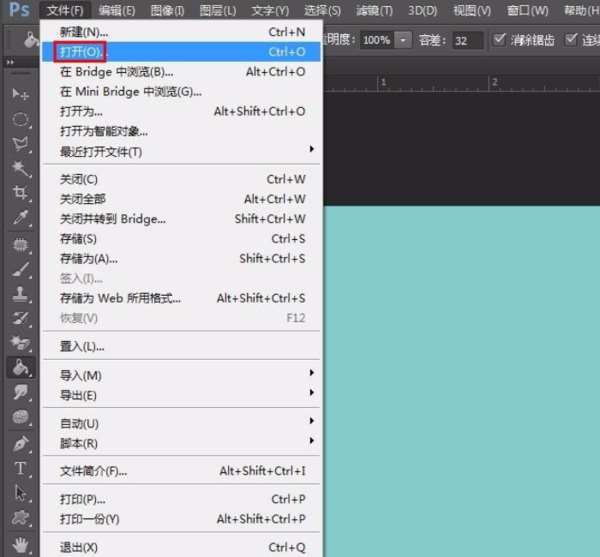Screen dimensions: 600x557
Task: Choose 关闭并转到 Bridge... entry
Action: click(x=181, y=219)
